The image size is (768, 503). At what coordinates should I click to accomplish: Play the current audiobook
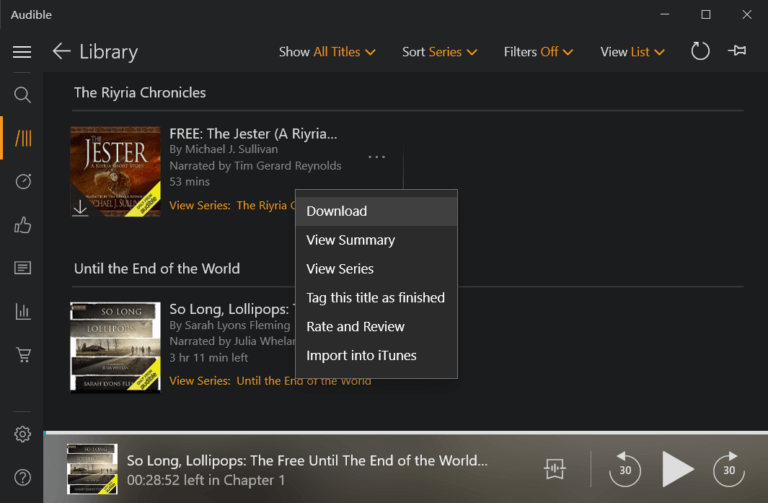click(677, 469)
